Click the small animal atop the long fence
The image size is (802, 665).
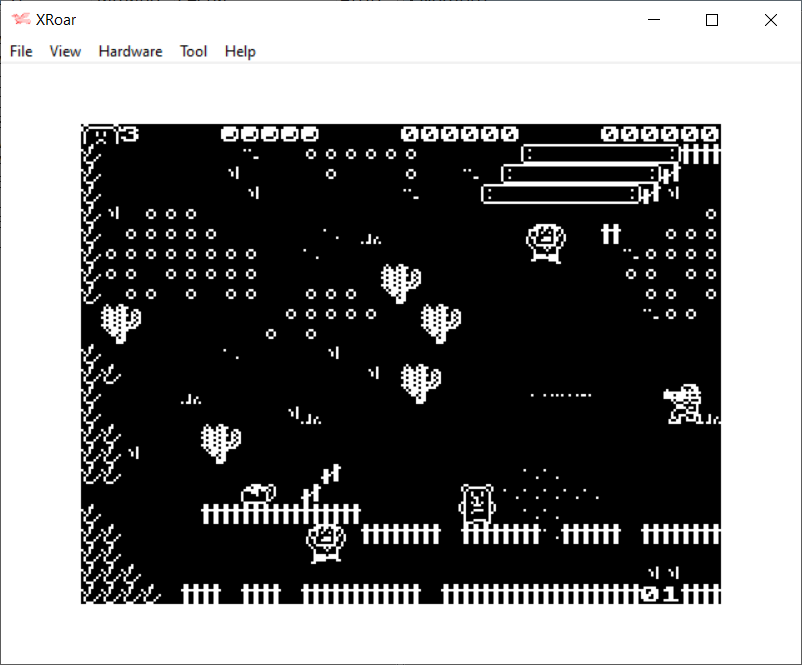coord(258,493)
